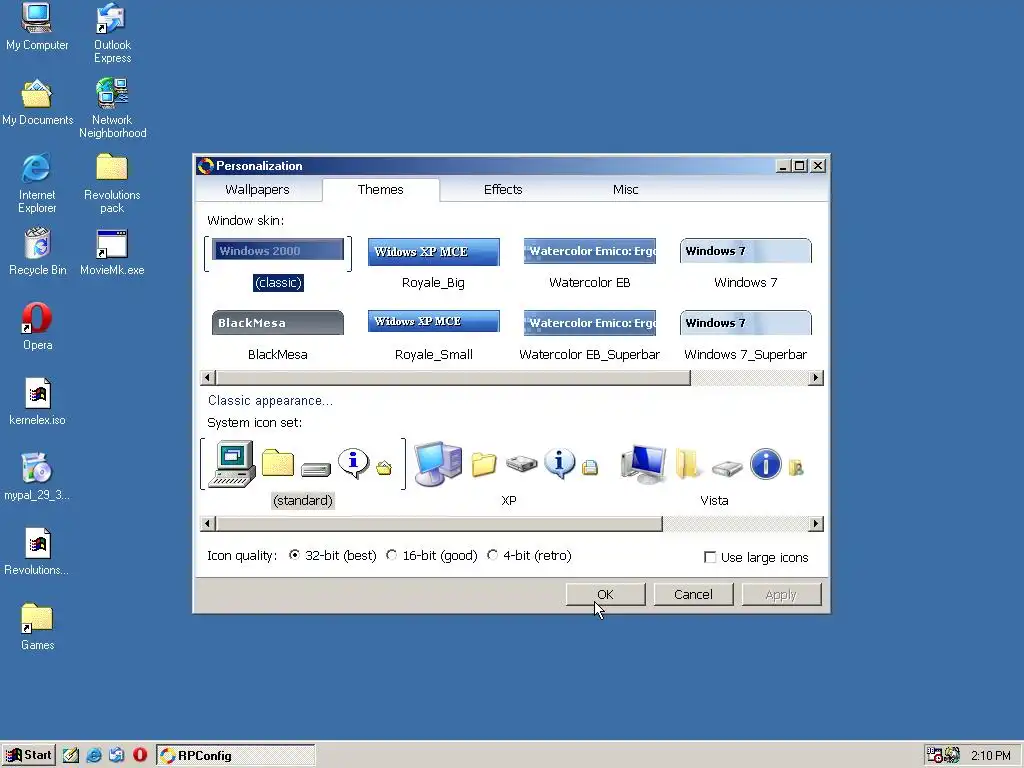Launch Opera desktop shortcut

coord(37,327)
